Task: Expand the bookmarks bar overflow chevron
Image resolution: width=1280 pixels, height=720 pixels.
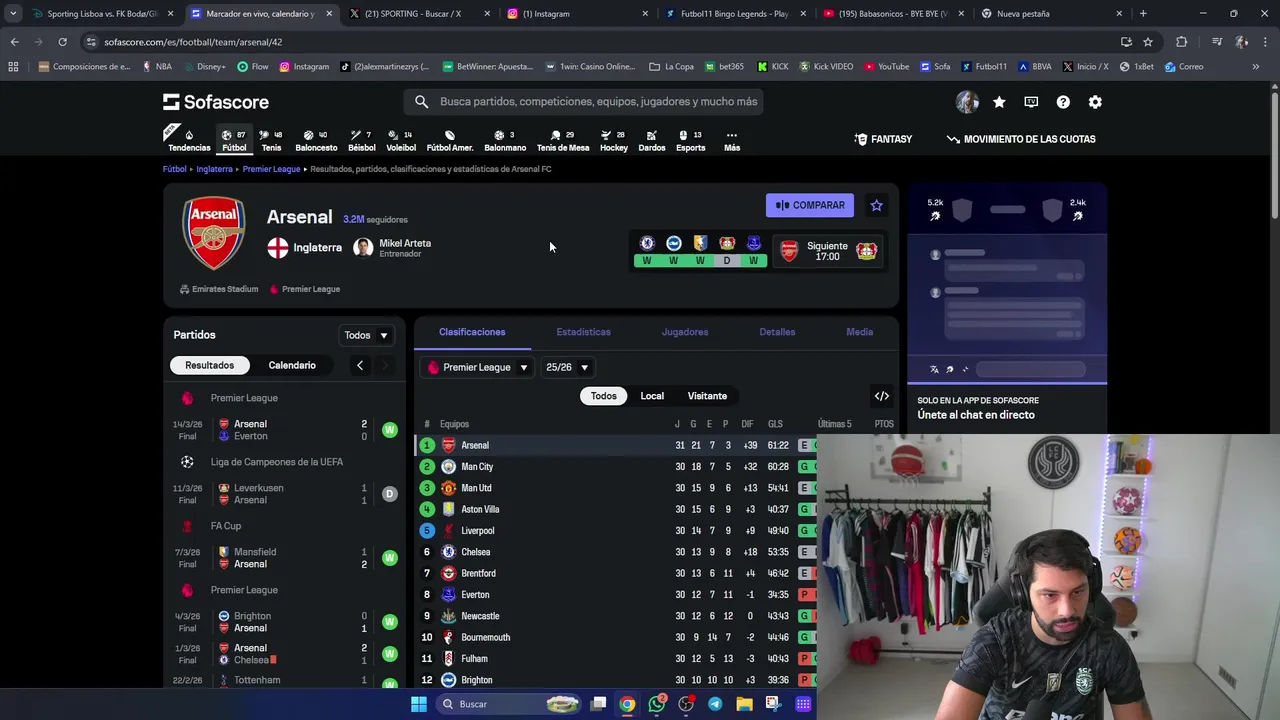Action: coord(1255,67)
